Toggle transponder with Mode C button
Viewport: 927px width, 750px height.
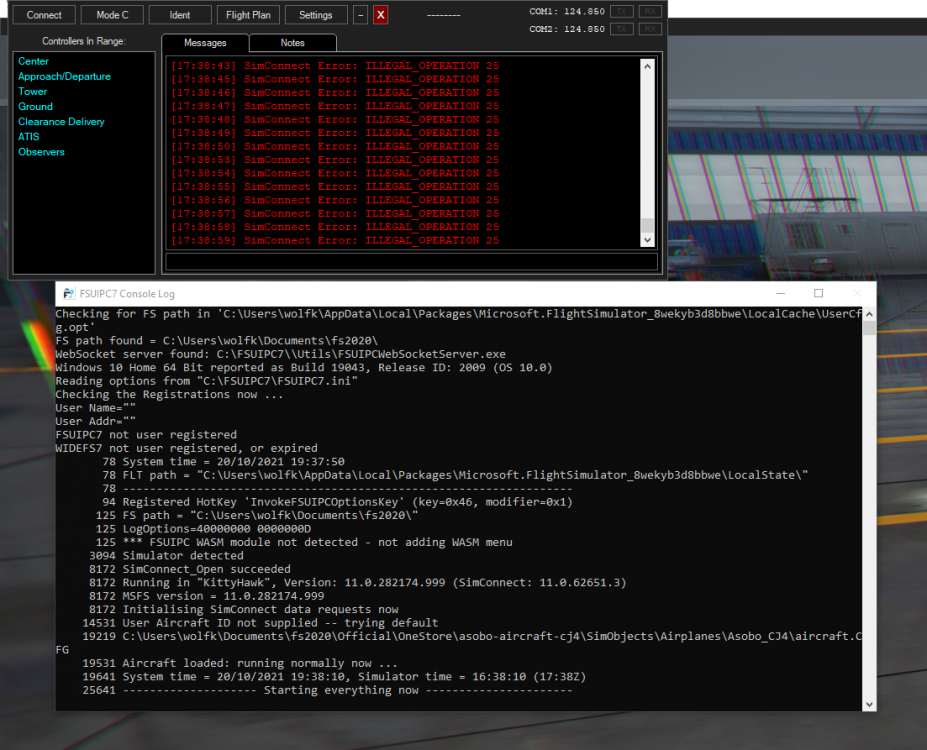pyautogui.click(x=112, y=15)
